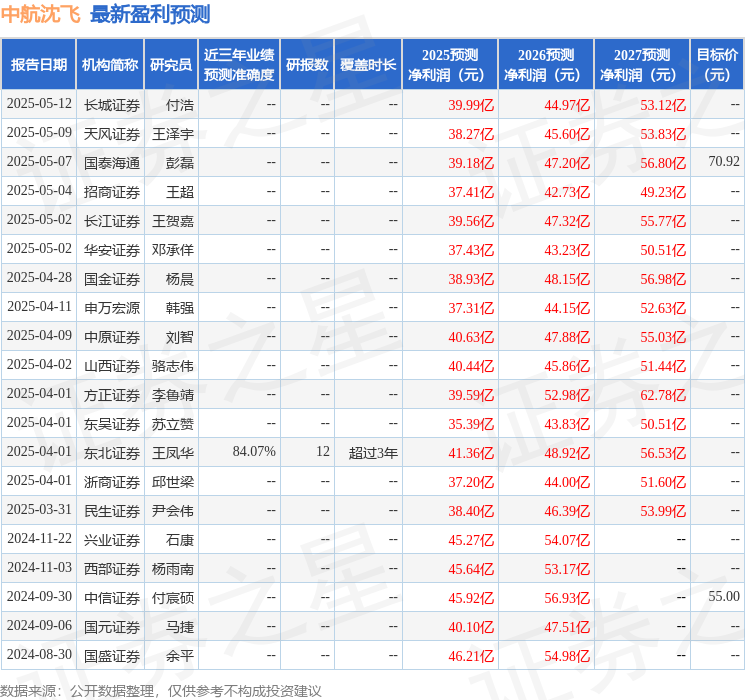
Task: Click the 2026预测净利润 header
Action: 546,65
